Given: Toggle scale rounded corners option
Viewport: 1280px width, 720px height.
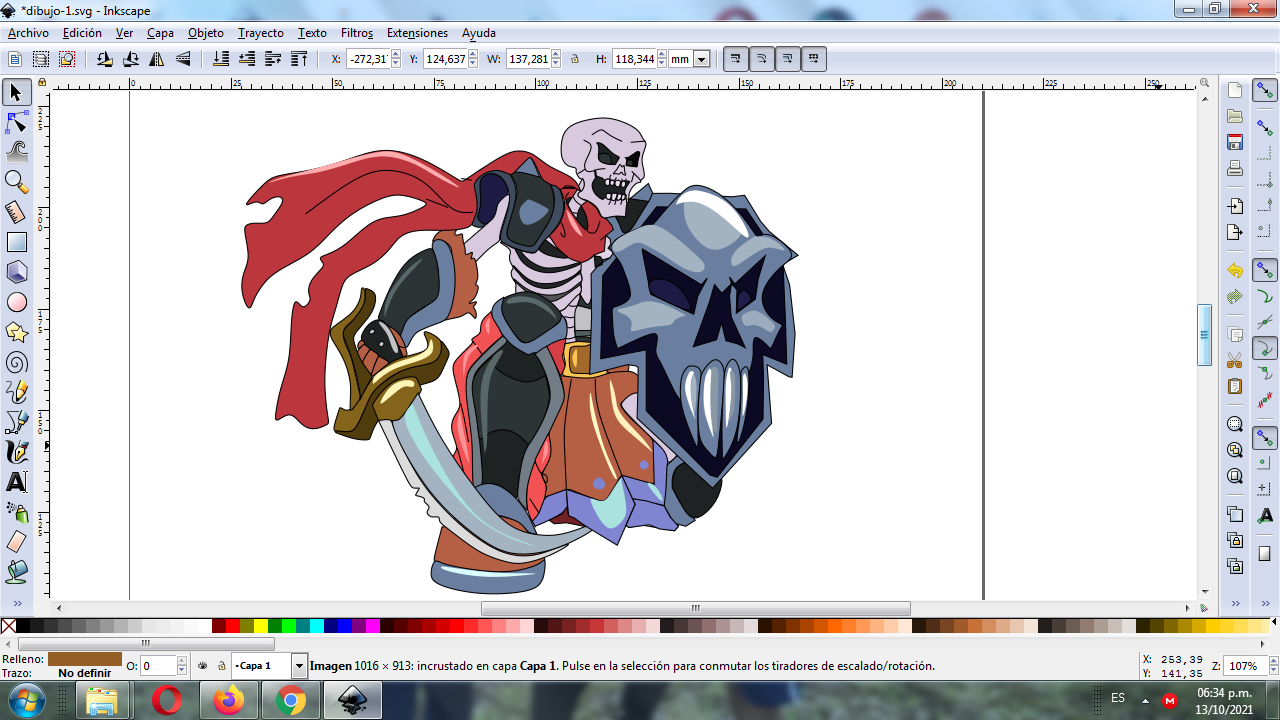Looking at the screenshot, I should pos(762,59).
